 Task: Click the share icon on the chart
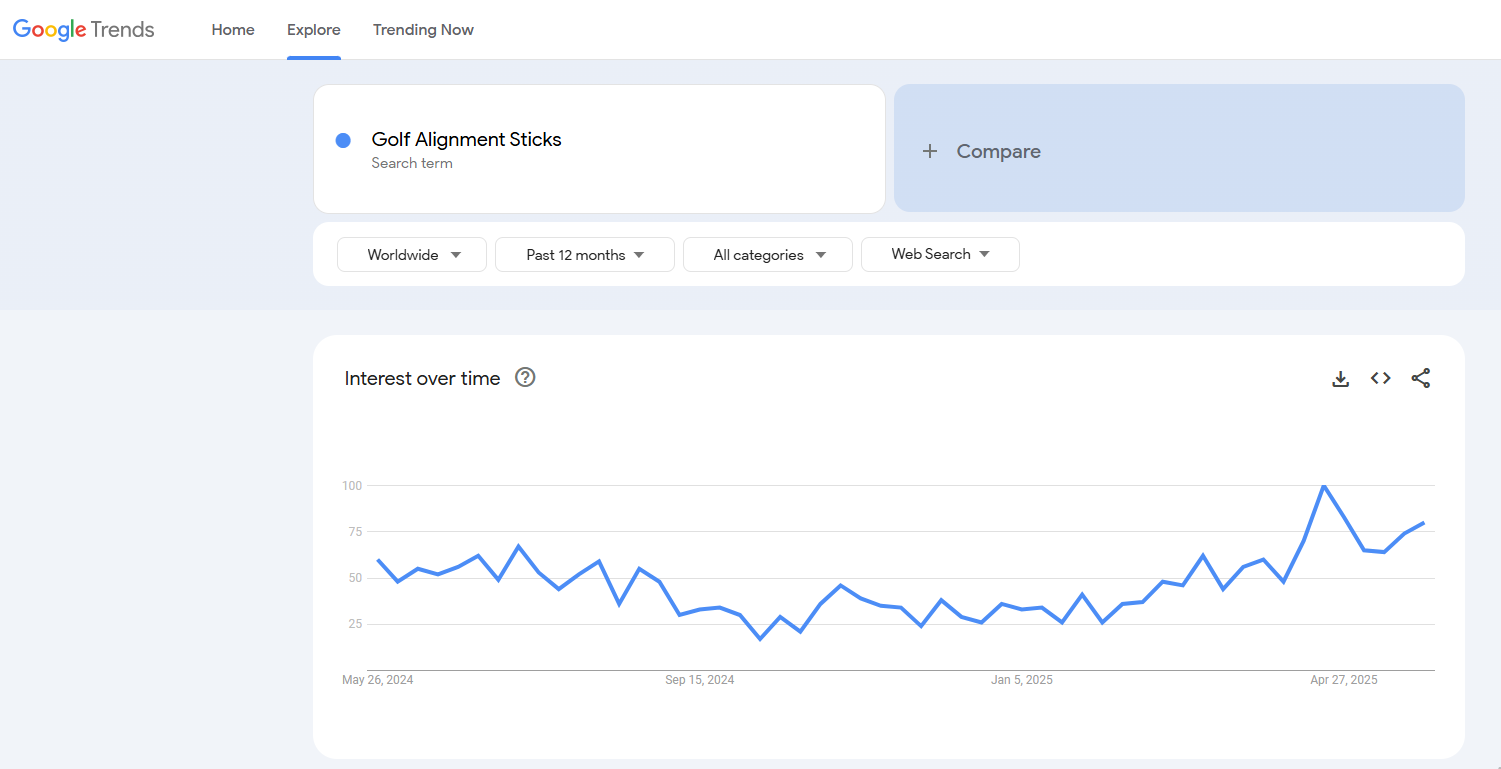point(1421,378)
